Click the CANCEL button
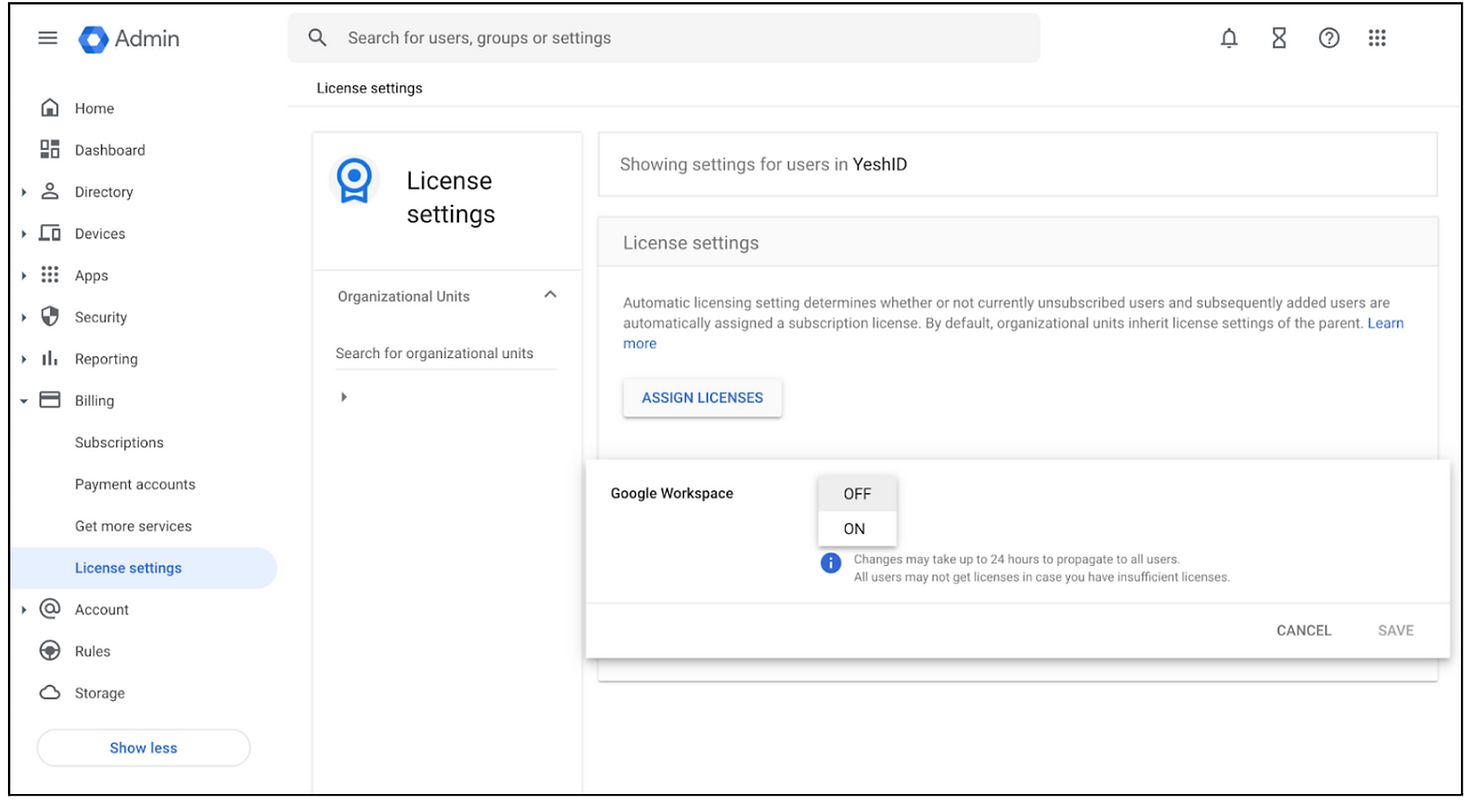The height and width of the screenshot is (806, 1480). coord(1304,630)
